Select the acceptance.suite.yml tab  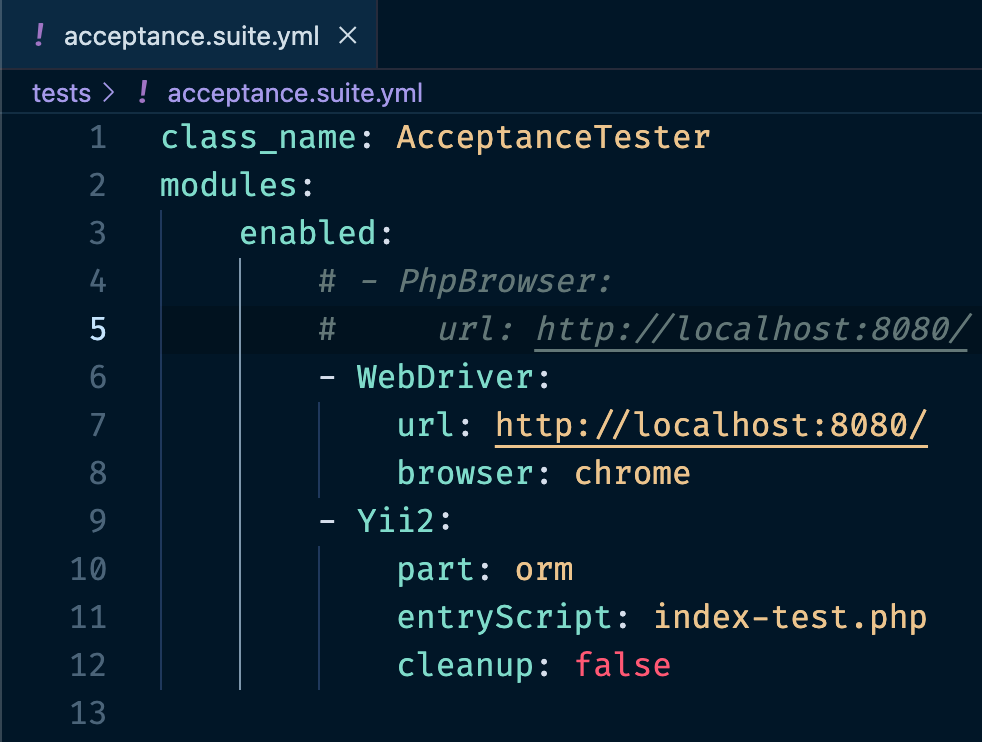point(190,37)
